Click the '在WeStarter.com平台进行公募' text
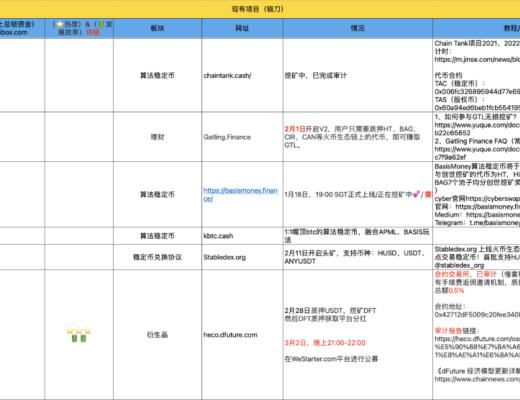This screenshot has height=400, width=520. (x=331, y=359)
